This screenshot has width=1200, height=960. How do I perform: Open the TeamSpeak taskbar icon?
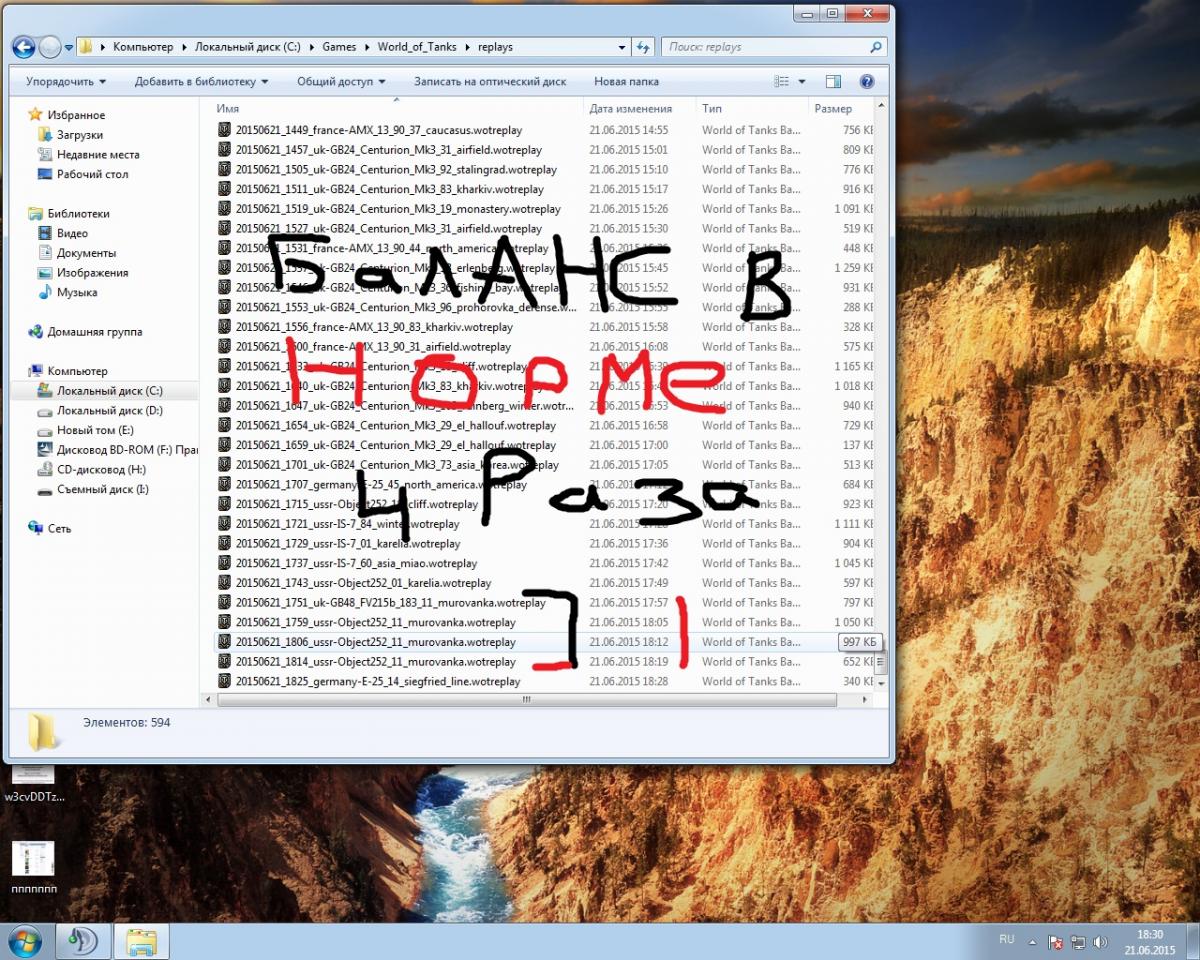point(83,941)
